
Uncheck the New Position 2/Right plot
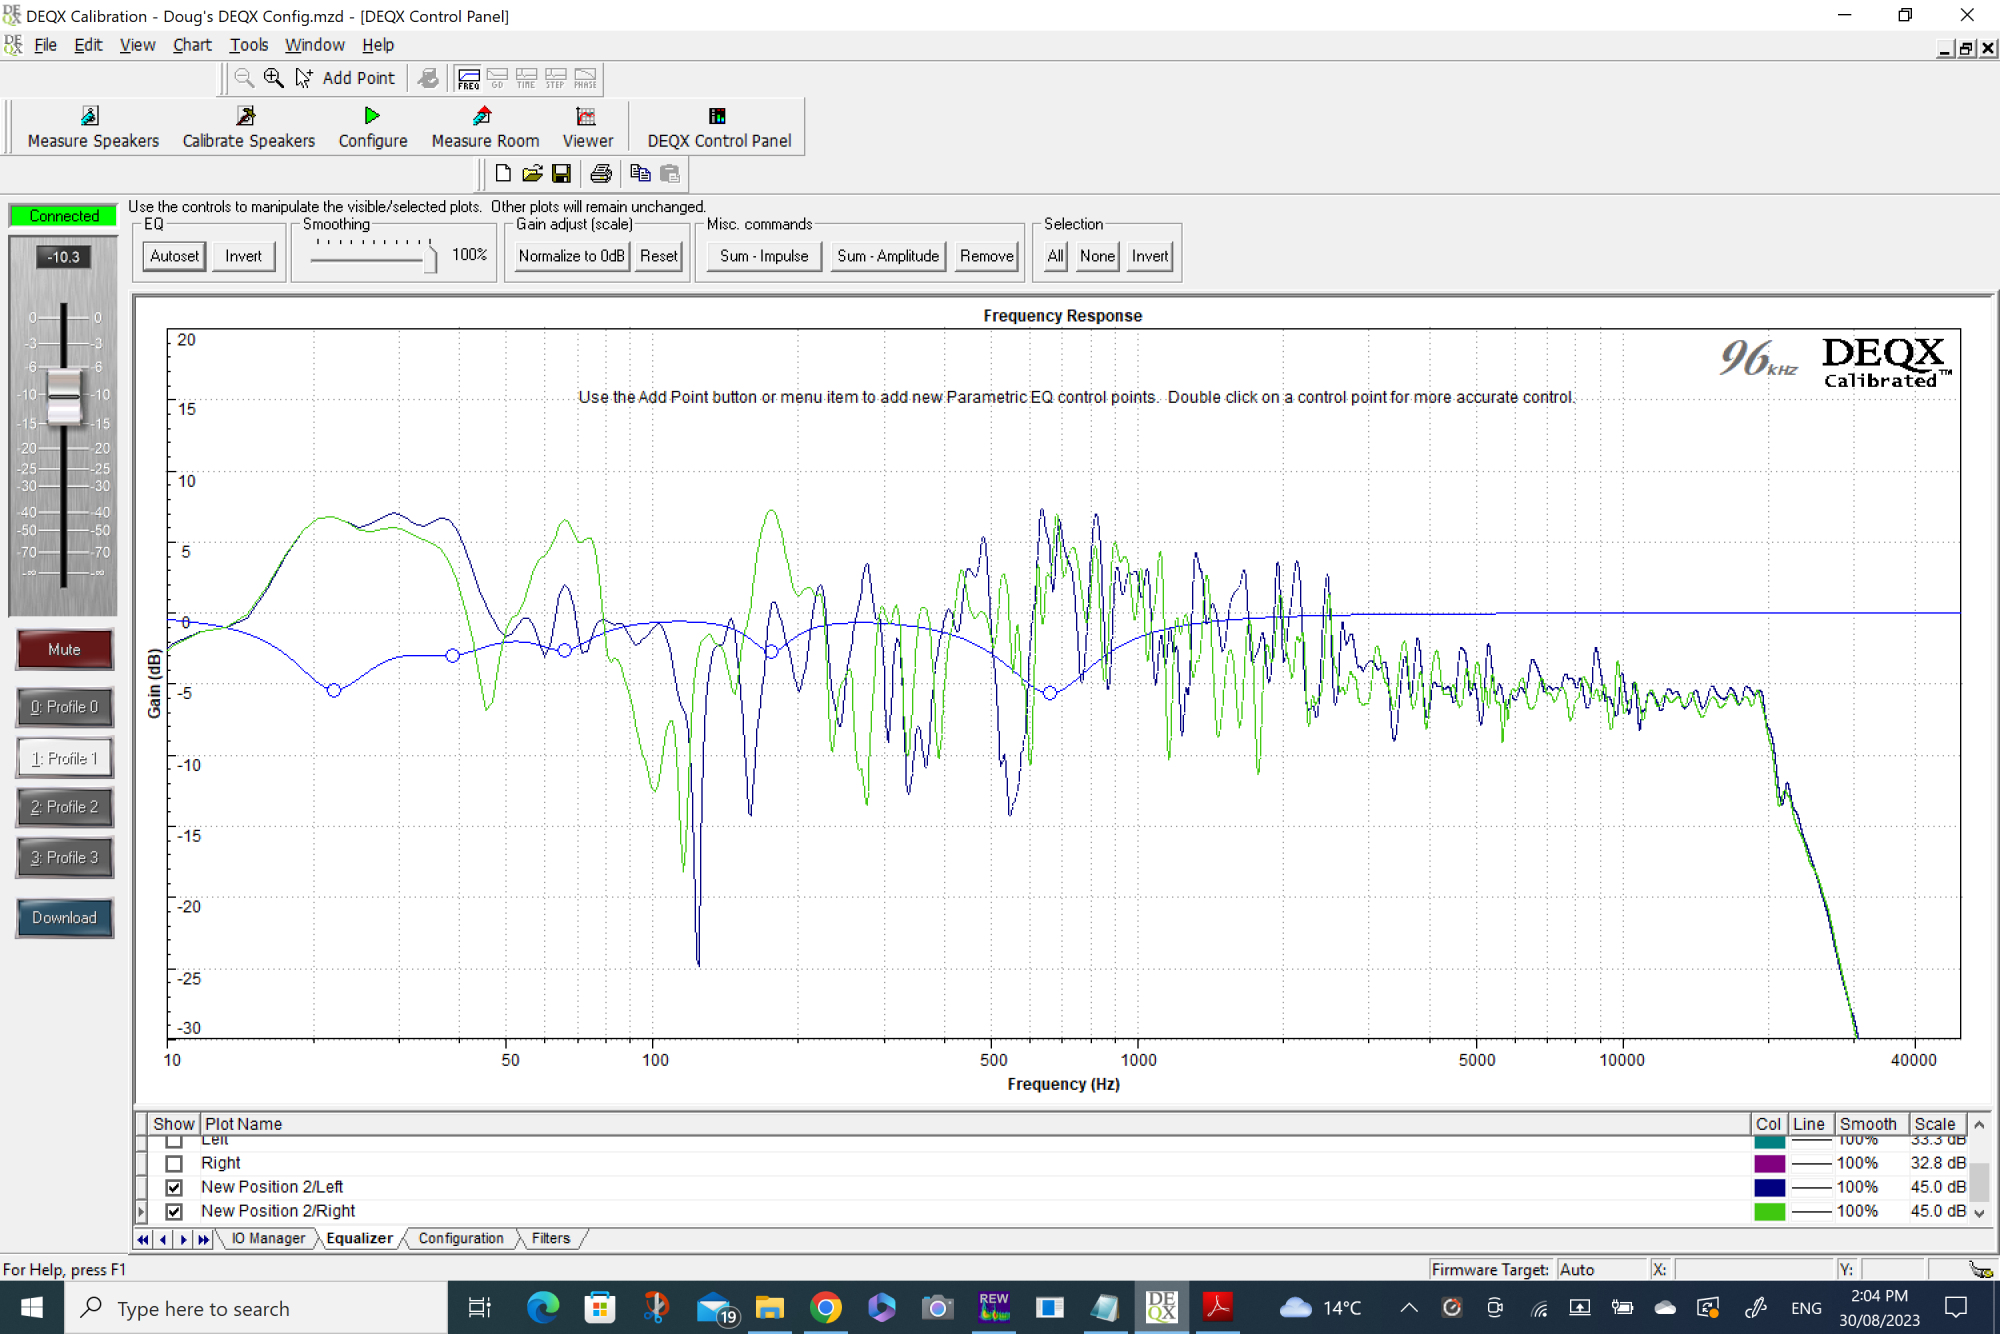coord(174,1211)
